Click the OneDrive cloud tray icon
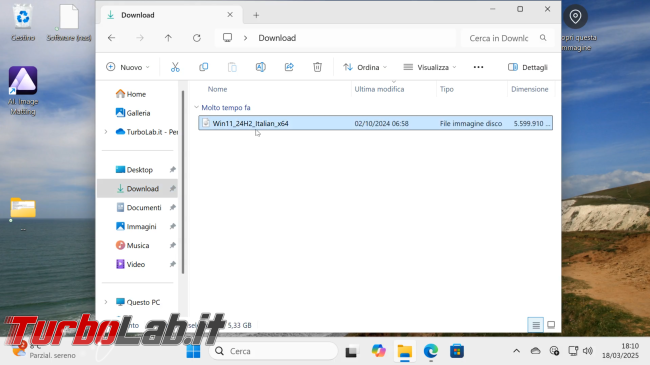The height and width of the screenshot is (365, 650). tap(536, 351)
